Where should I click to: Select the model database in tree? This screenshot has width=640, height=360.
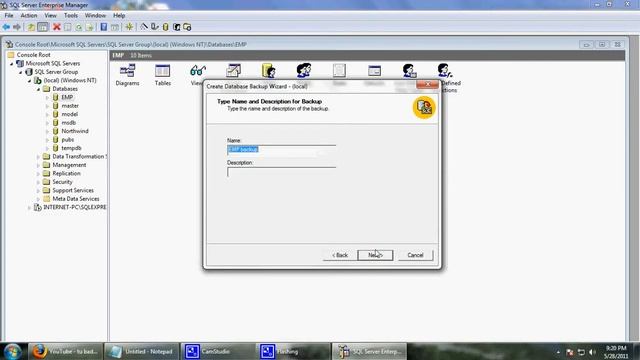point(69,114)
